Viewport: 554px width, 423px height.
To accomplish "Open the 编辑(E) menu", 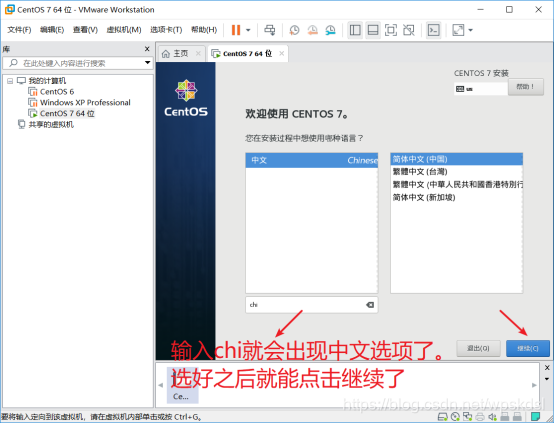I will pos(52,30).
